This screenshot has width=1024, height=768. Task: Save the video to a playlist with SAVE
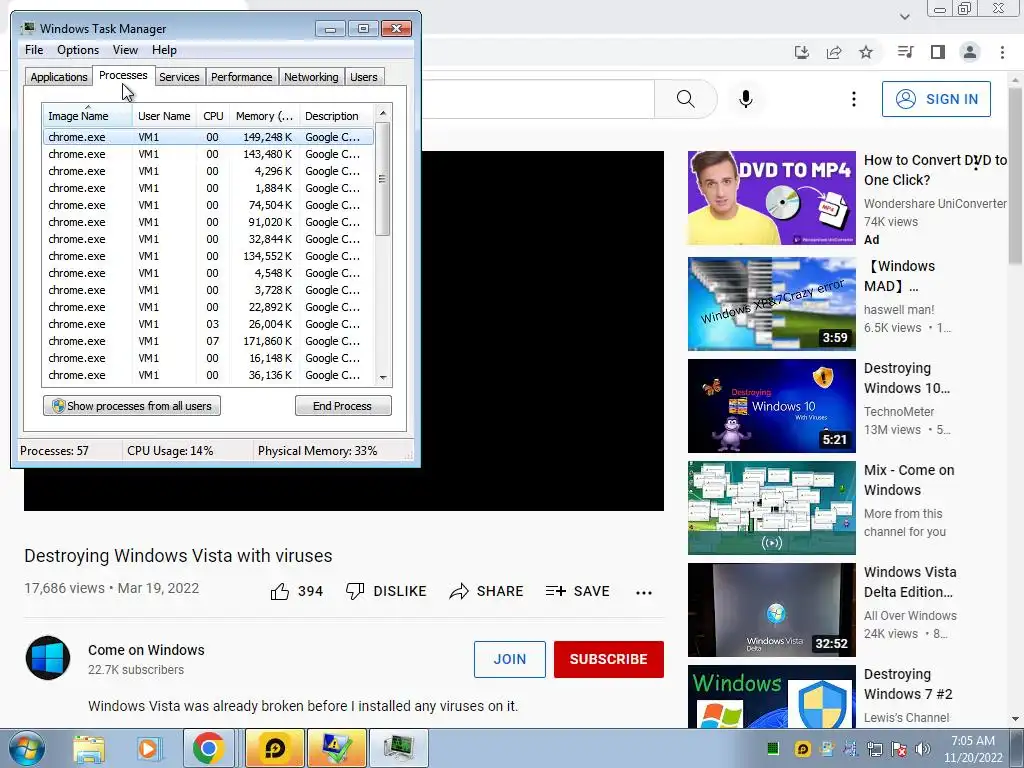click(x=578, y=592)
